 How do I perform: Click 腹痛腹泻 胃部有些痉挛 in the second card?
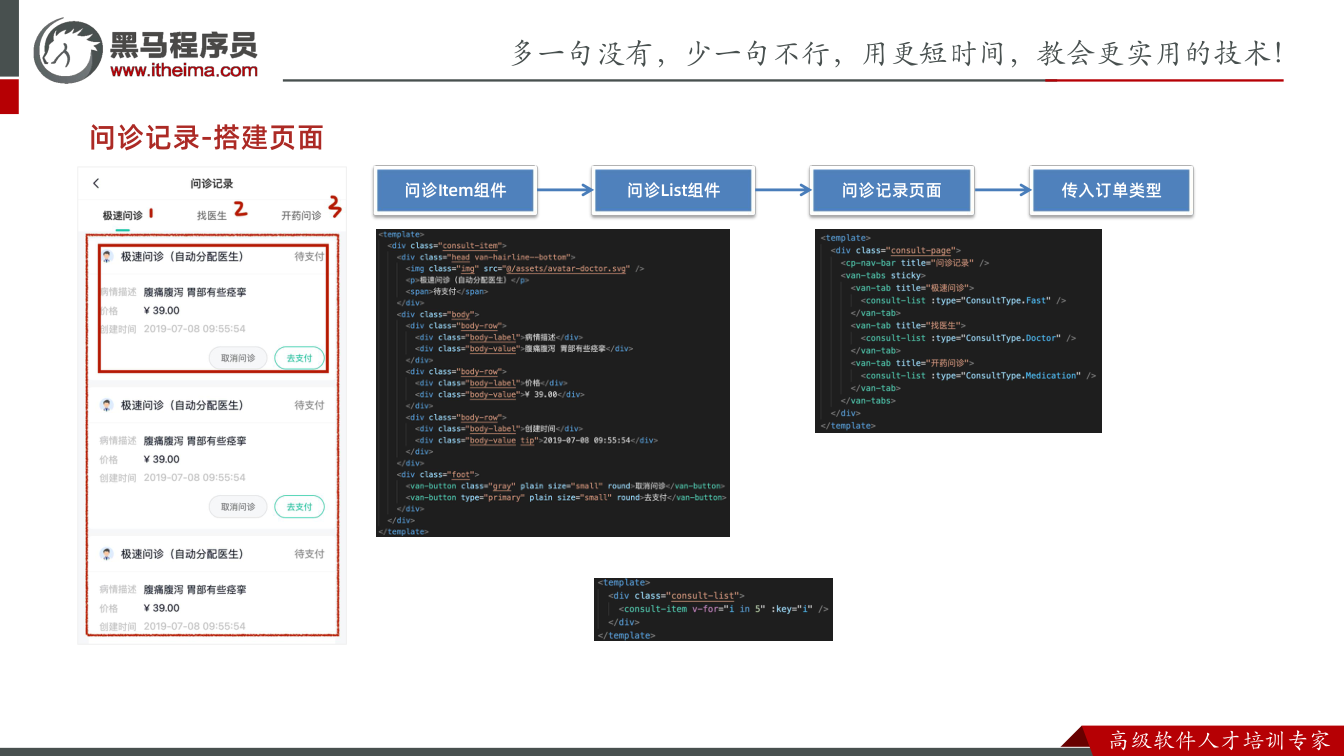click(x=195, y=441)
